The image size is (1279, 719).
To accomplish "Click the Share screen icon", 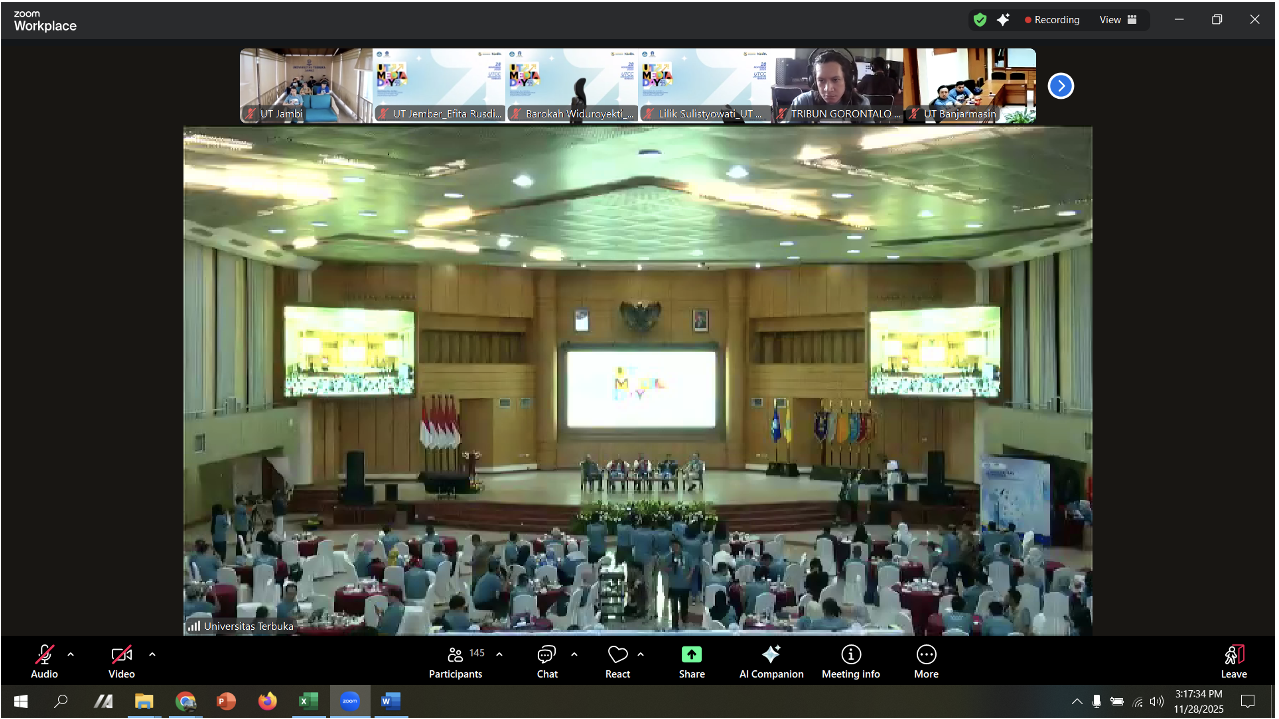I will (691, 655).
